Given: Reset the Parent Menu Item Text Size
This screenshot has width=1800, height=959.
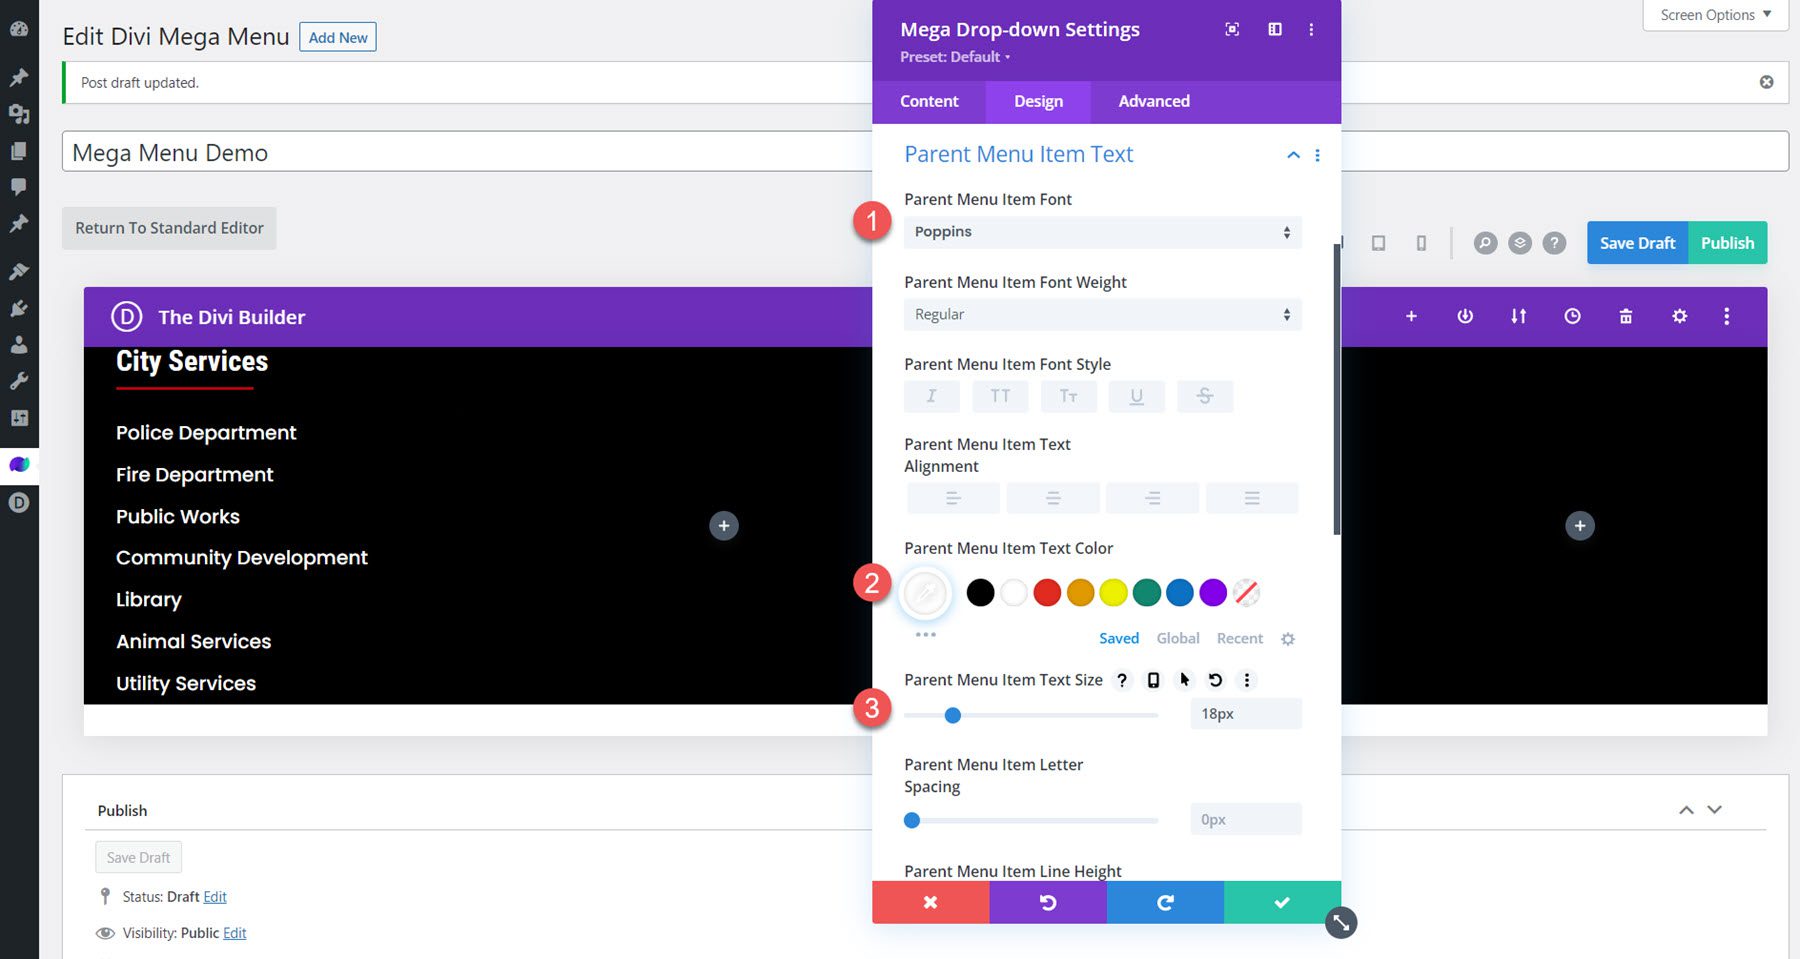Looking at the screenshot, I should [x=1215, y=680].
